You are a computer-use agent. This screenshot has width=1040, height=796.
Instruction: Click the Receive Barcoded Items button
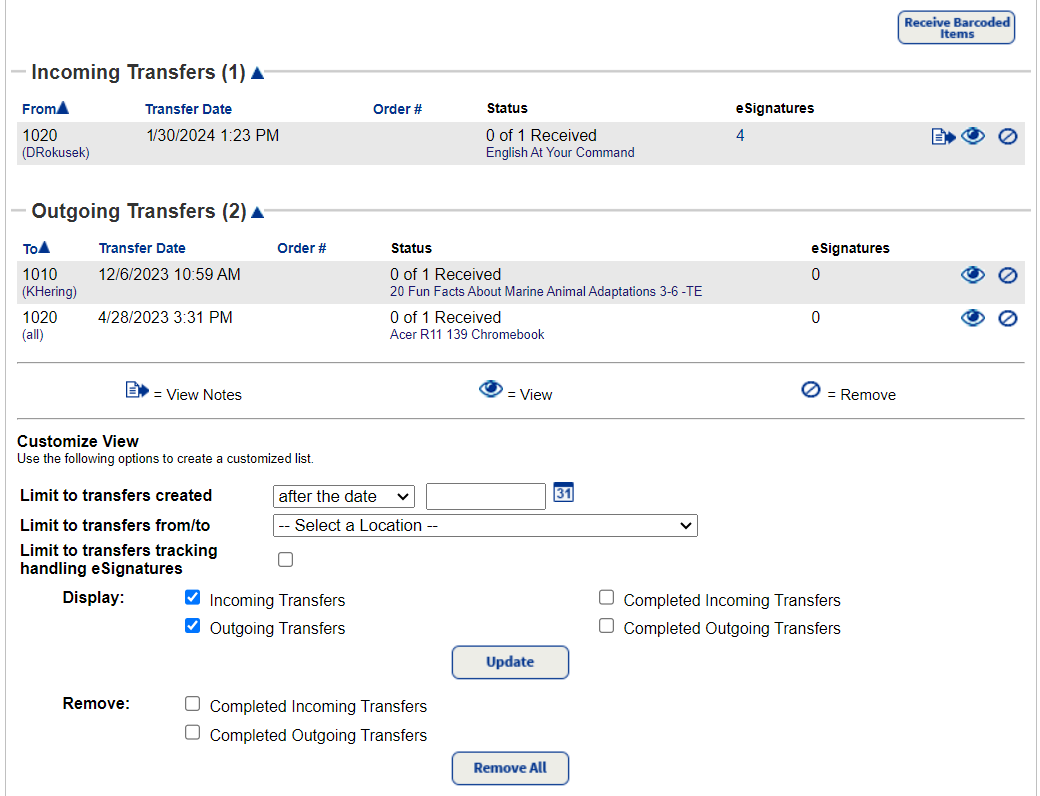tap(955, 27)
